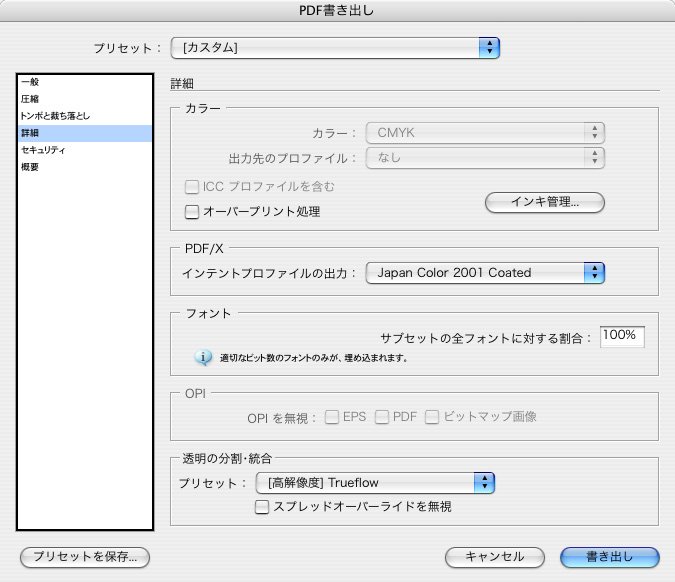
Task: Select 一般 in the left category list
Action: coord(85,82)
